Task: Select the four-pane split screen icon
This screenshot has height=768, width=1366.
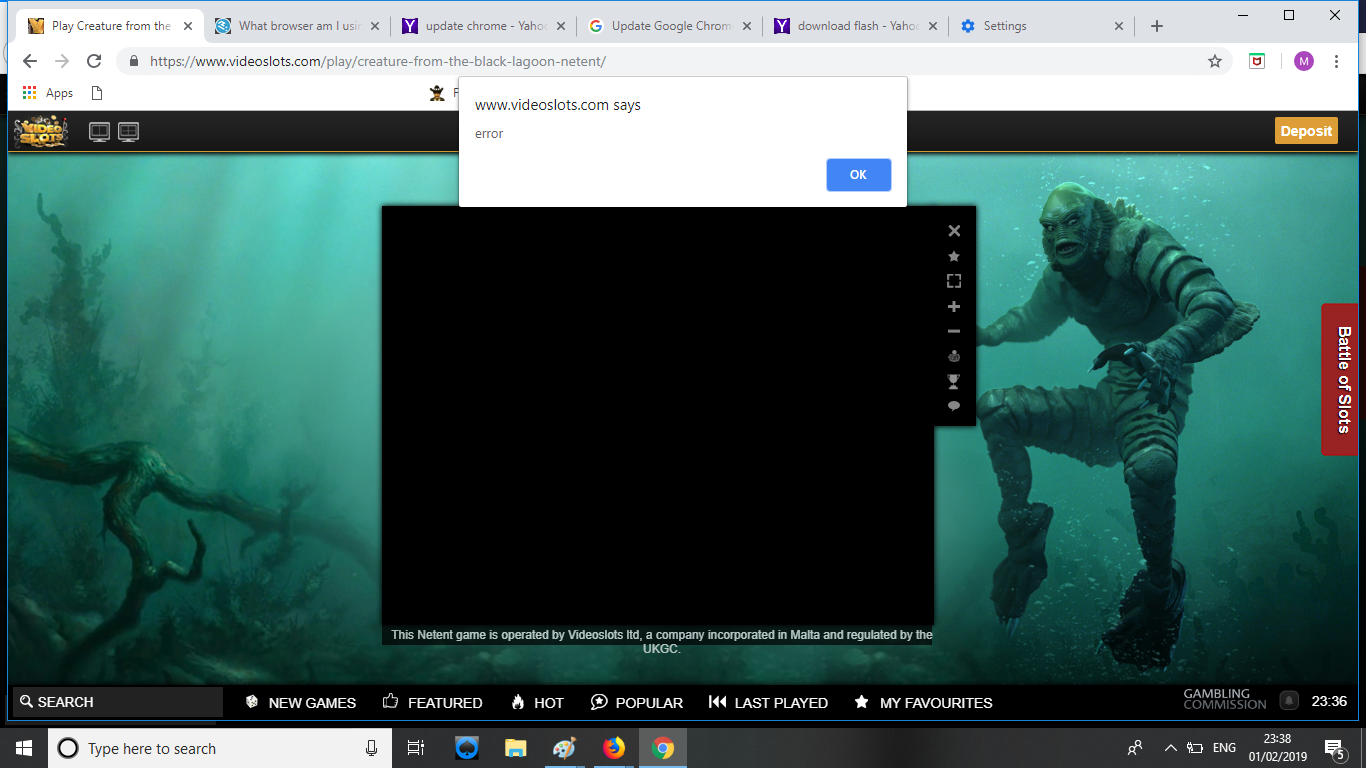Action: click(x=128, y=131)
